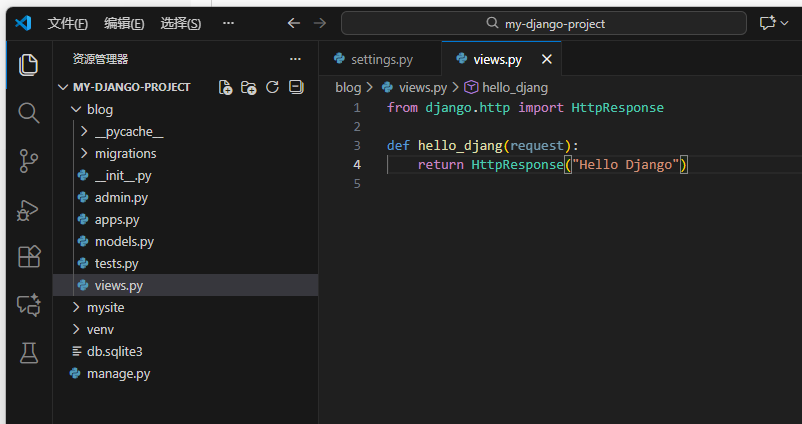802x424 pixels.
Task: Click the 资源管理器 panel title
Action: point(100,59)
